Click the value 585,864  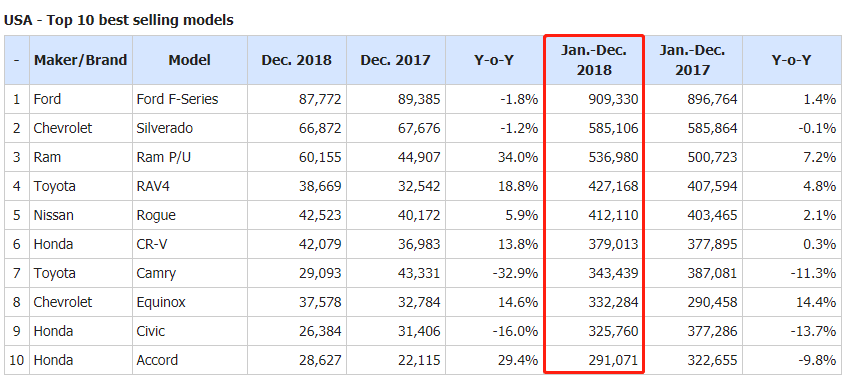[712, 128]
